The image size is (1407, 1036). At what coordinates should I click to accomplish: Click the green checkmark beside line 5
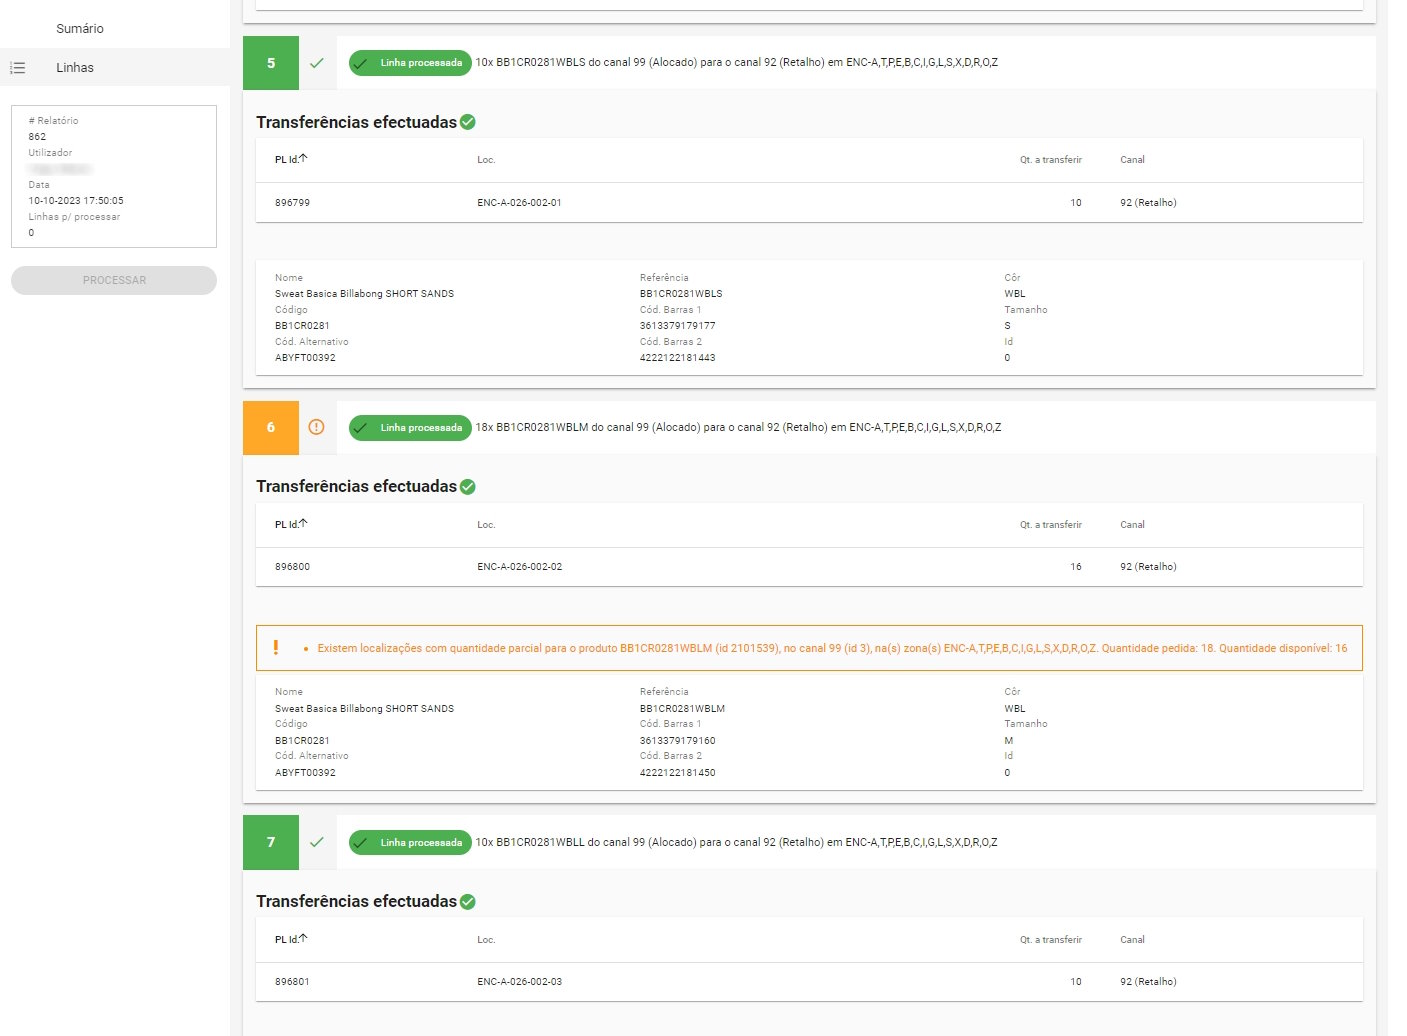tap(317, 63)
